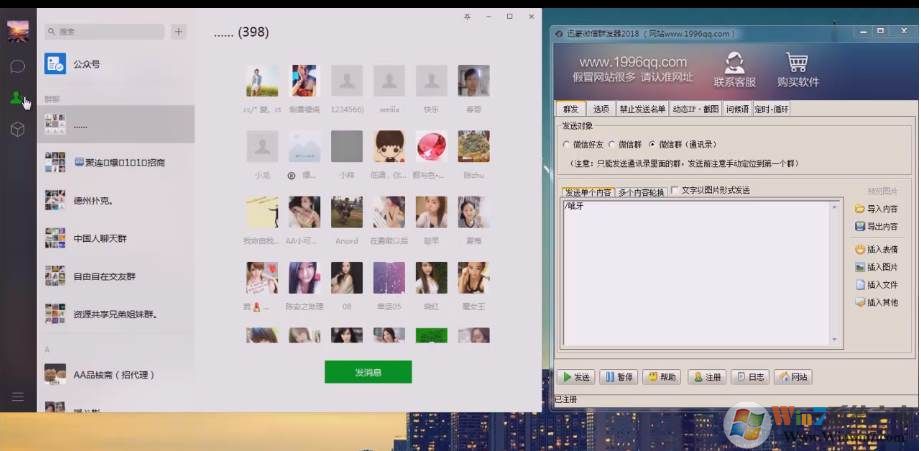Click 插入表情 to insert an emoji
The width and height of the screenshot is (921, 451).
[x=876, y=248]
